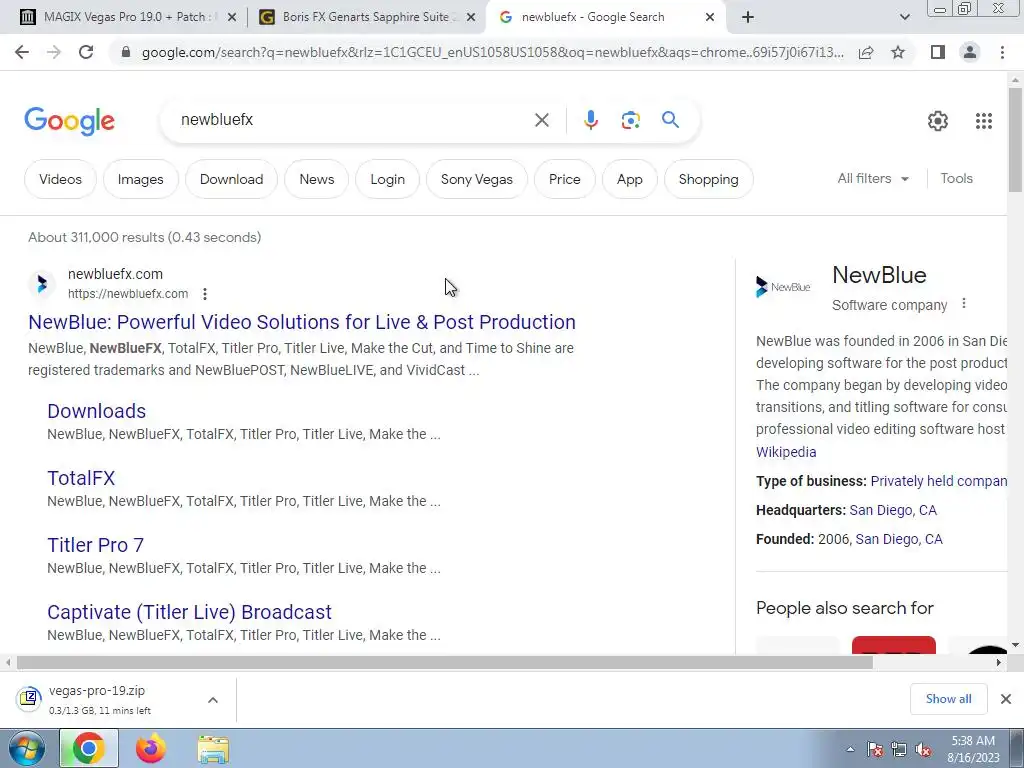Screen dimensions: 1024x768
Task: Close the Boris FX Genarts tab
Action: click(x=471, y=18)
